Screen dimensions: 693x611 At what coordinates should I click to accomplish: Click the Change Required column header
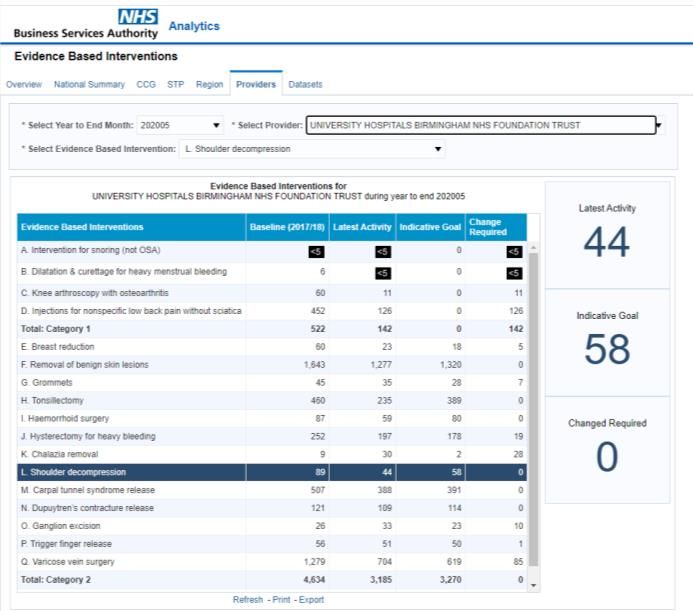coord(496,227)
